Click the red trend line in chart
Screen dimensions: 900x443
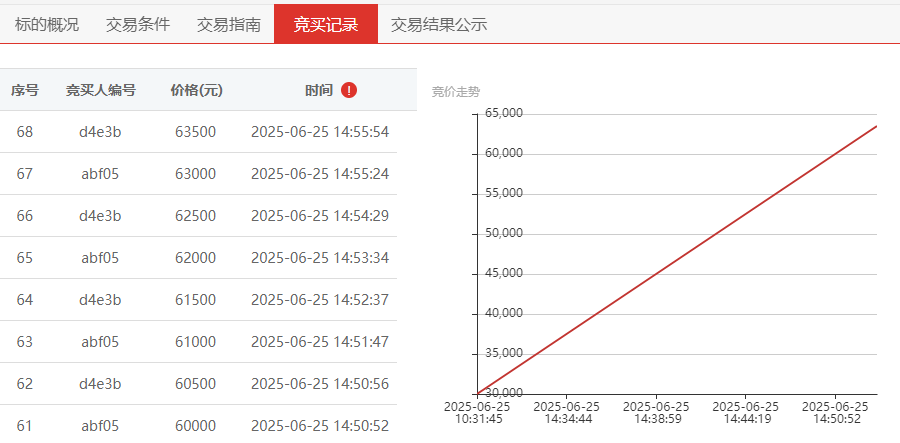[x=677, y=259]
